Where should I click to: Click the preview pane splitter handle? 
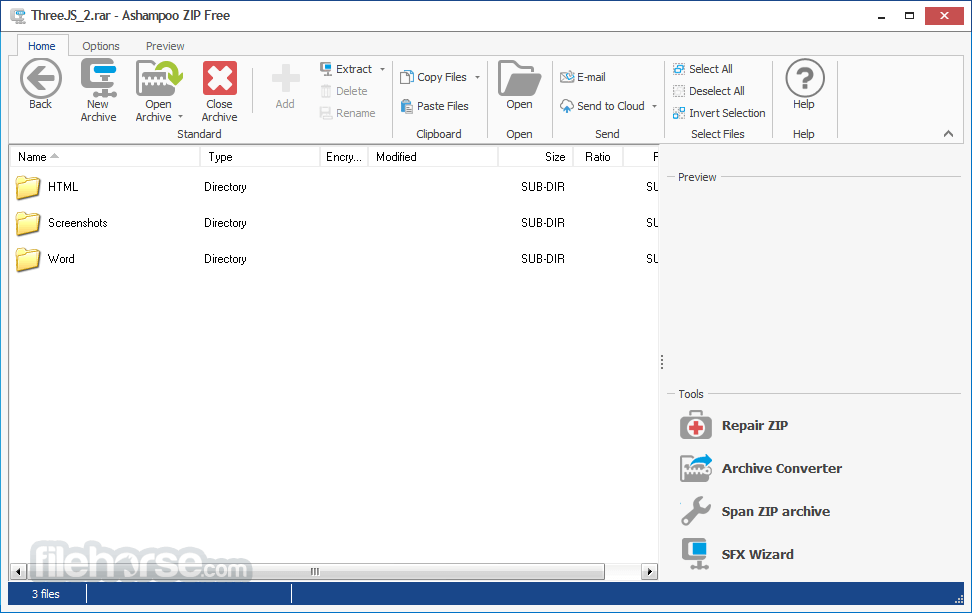(x=662, y=362)
